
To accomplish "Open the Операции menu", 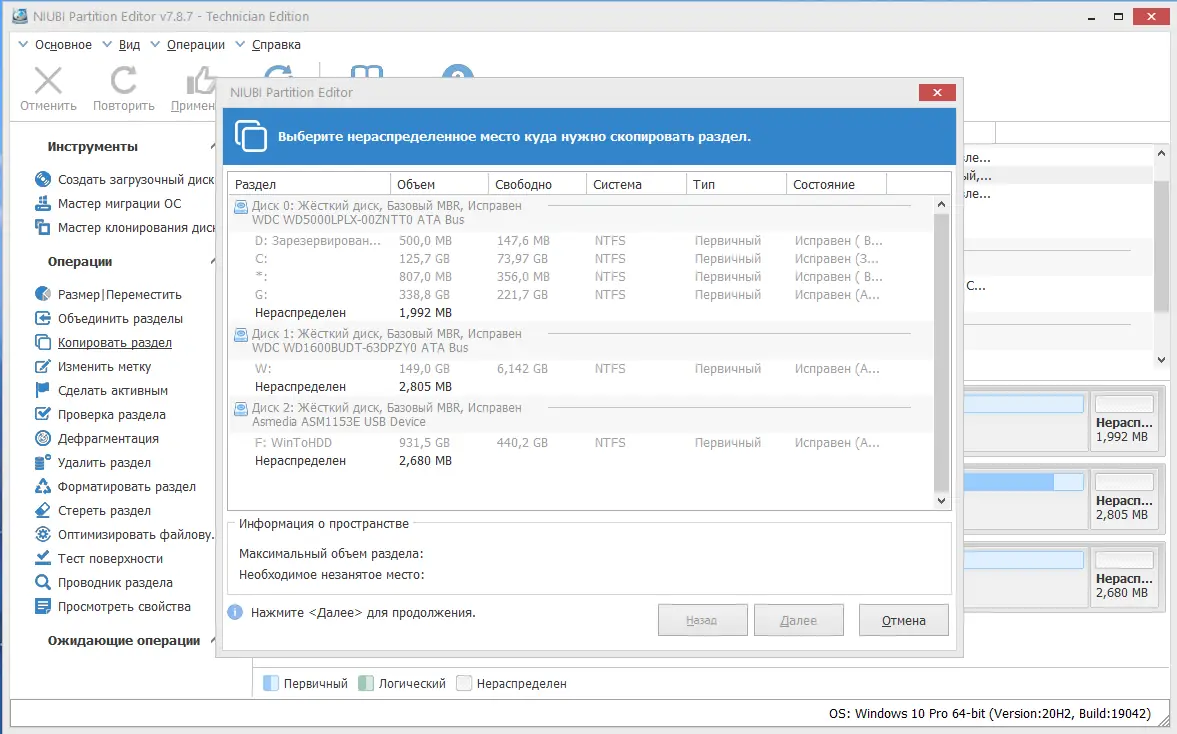I will point(196,45).
